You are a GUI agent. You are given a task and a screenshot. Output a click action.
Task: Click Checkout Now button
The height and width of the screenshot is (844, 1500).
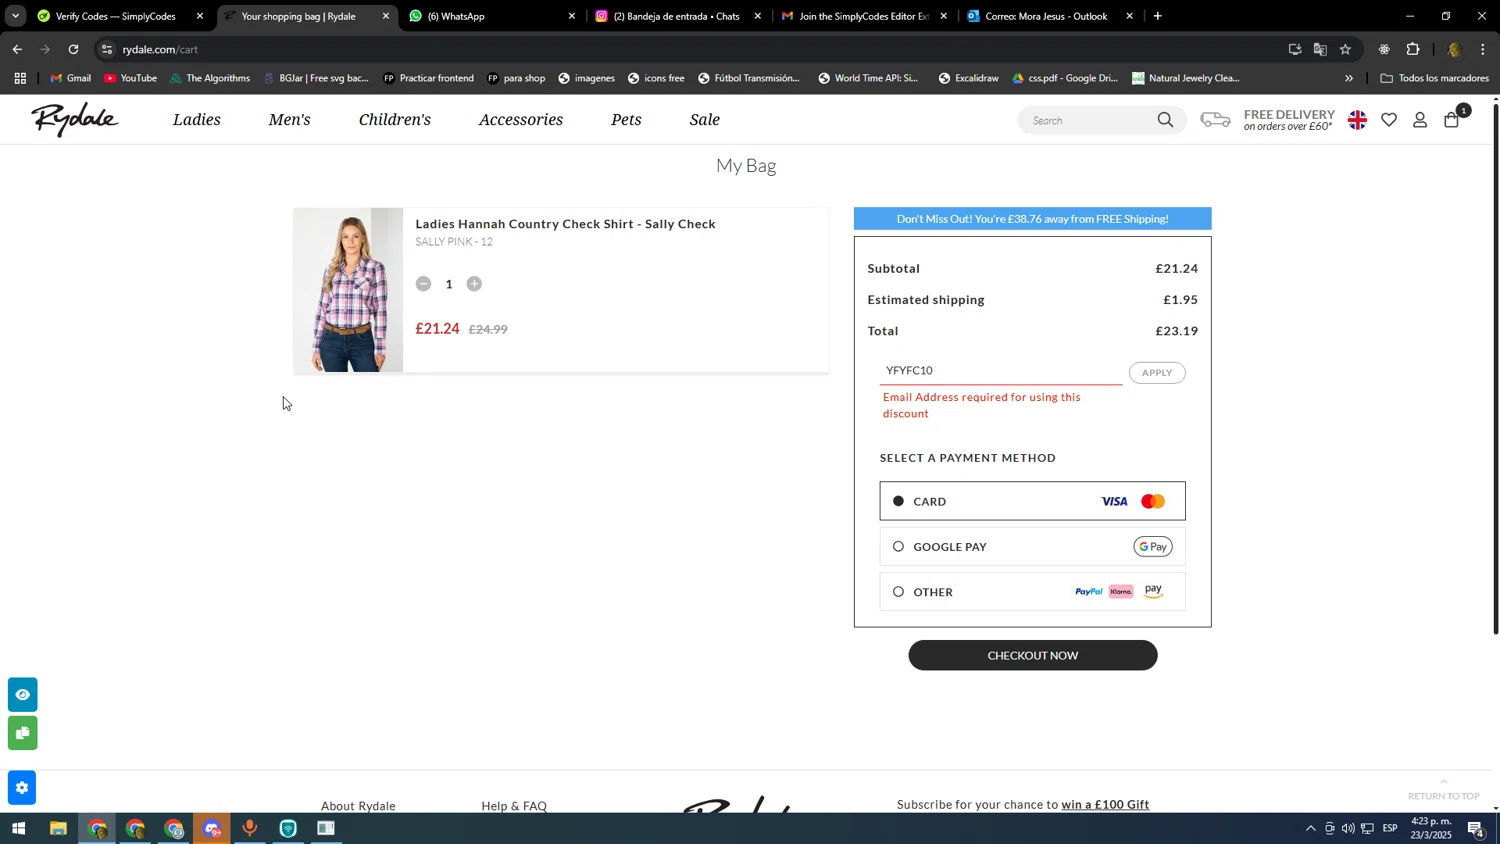point(1032,656)
